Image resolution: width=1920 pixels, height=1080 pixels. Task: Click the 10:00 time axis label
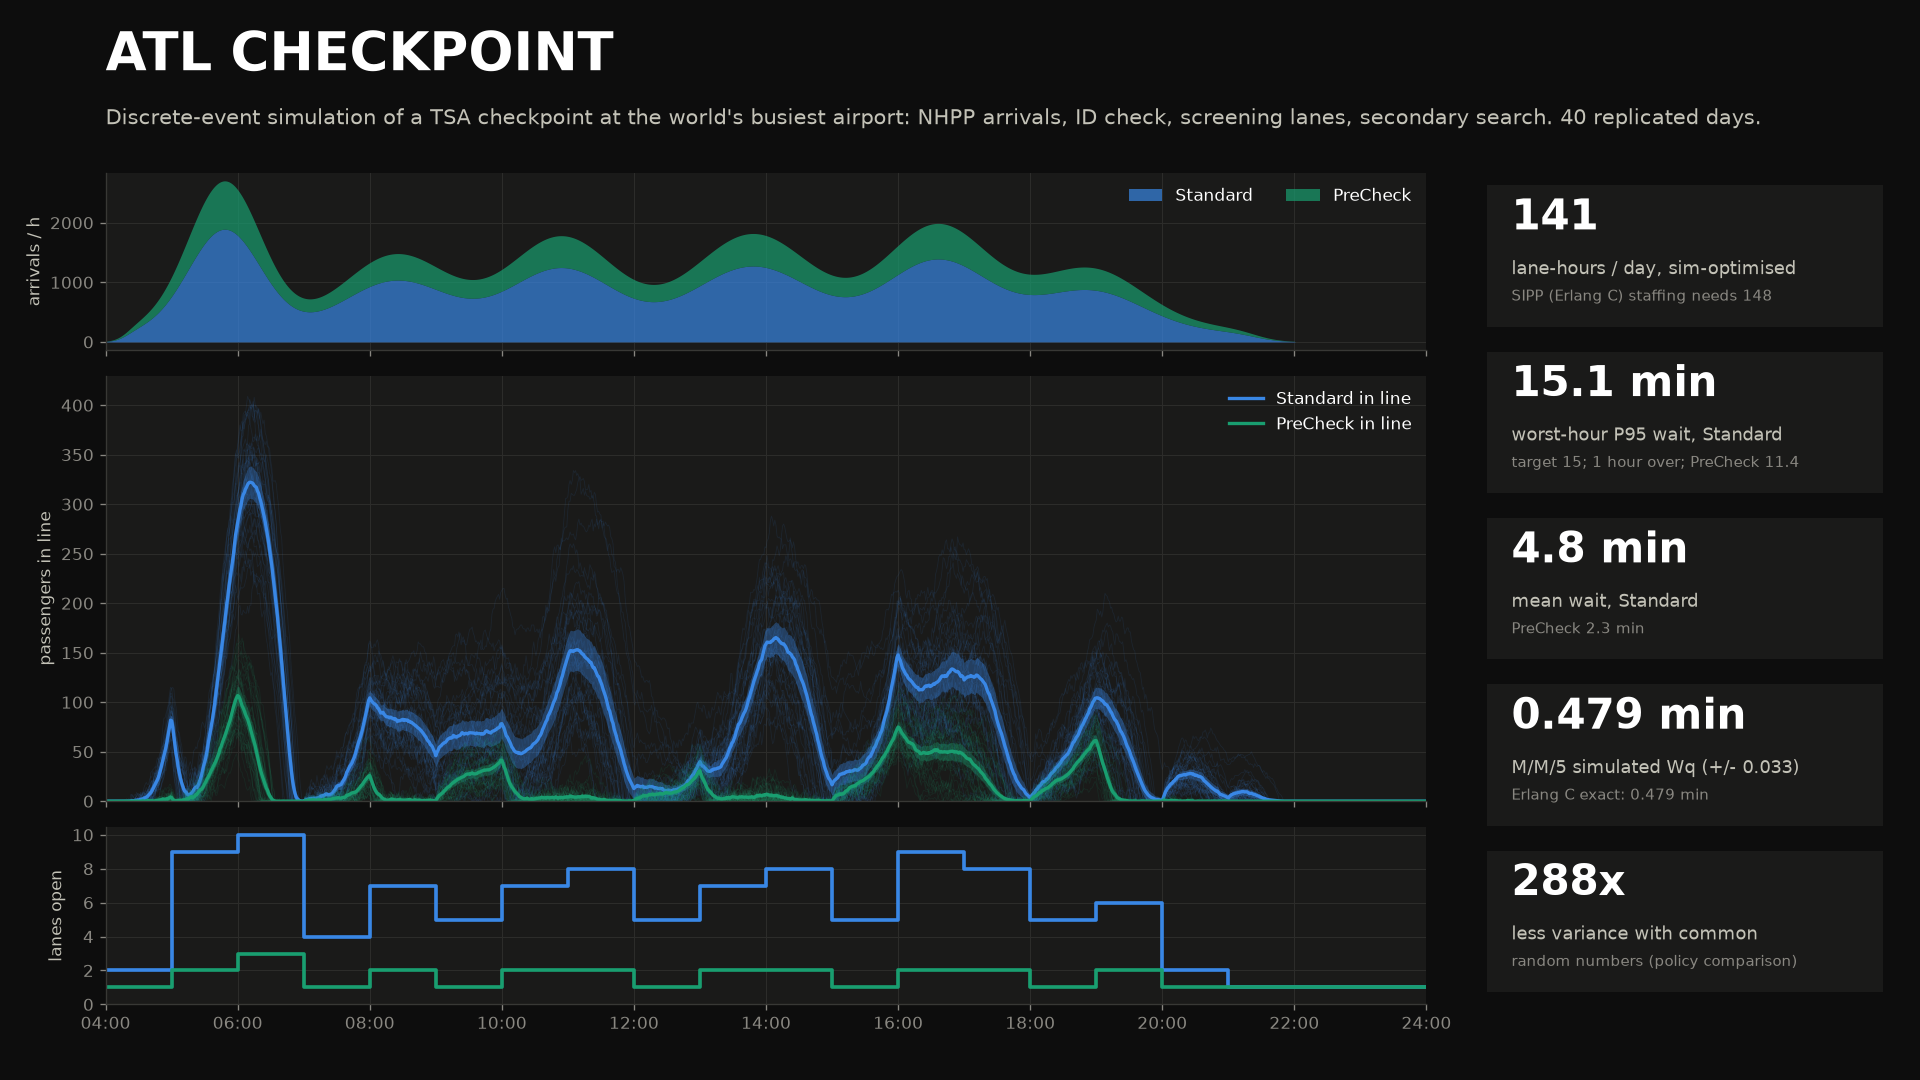coord(502,1023)
